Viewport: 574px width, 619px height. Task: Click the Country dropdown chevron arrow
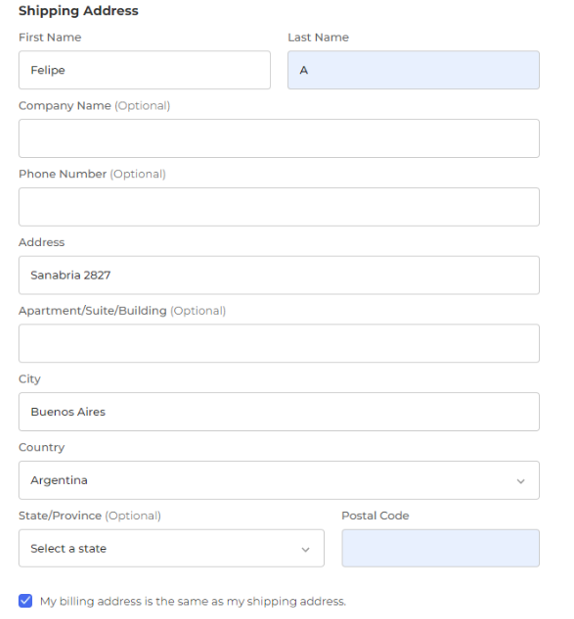(x=521, y=481)
